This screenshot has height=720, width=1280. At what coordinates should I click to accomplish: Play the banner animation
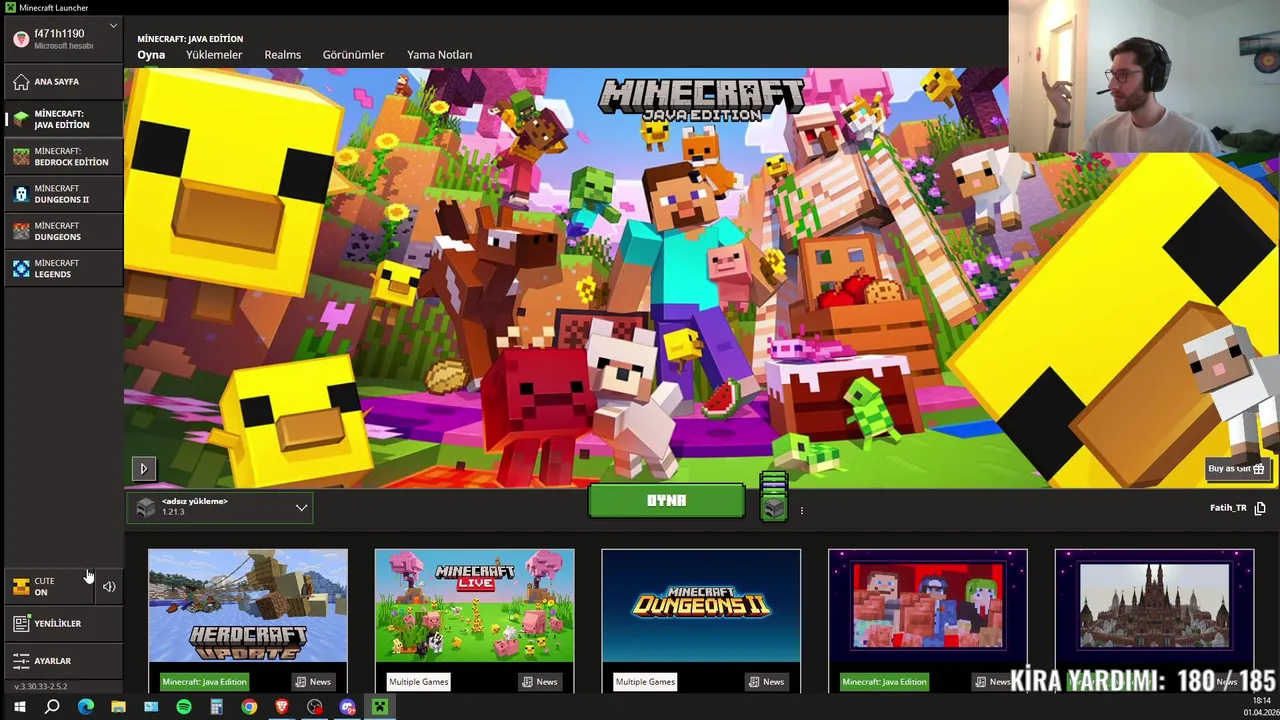click(143, 468)
